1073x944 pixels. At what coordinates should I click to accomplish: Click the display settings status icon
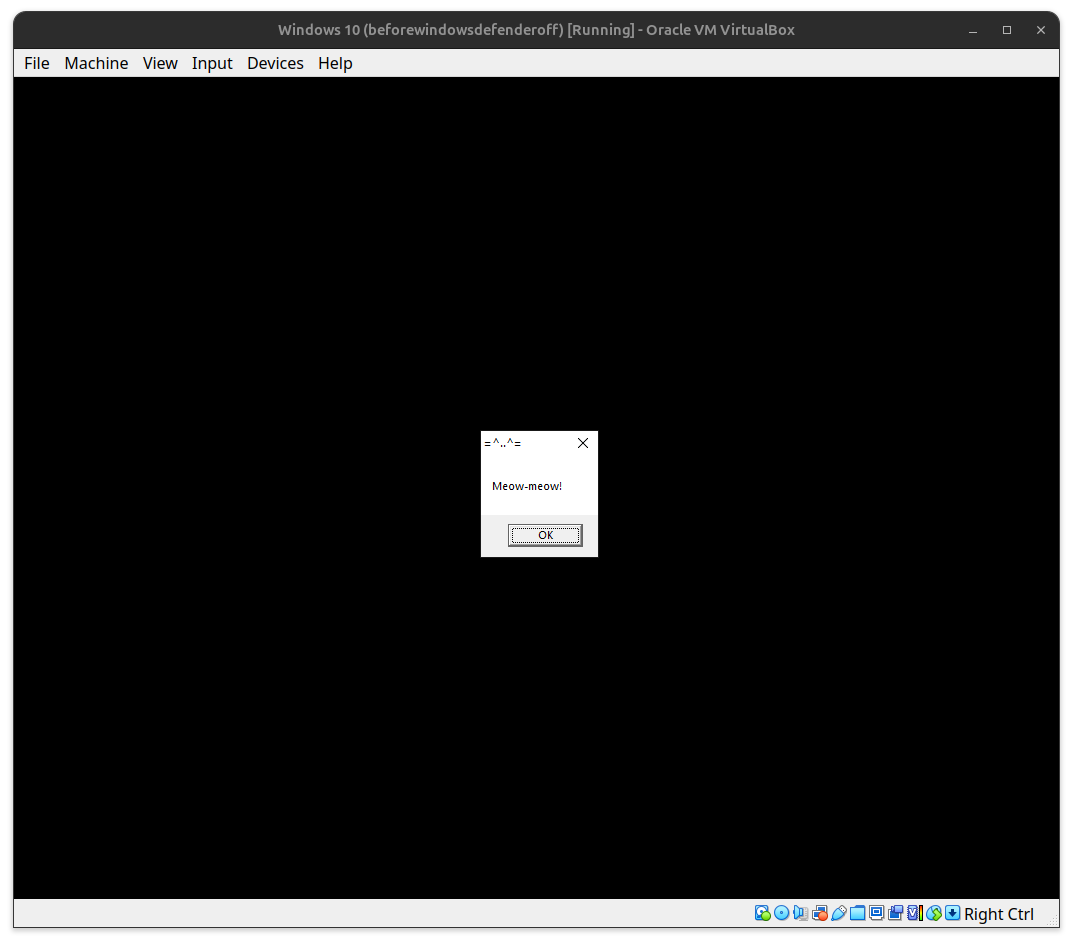(x=877, y=913)
